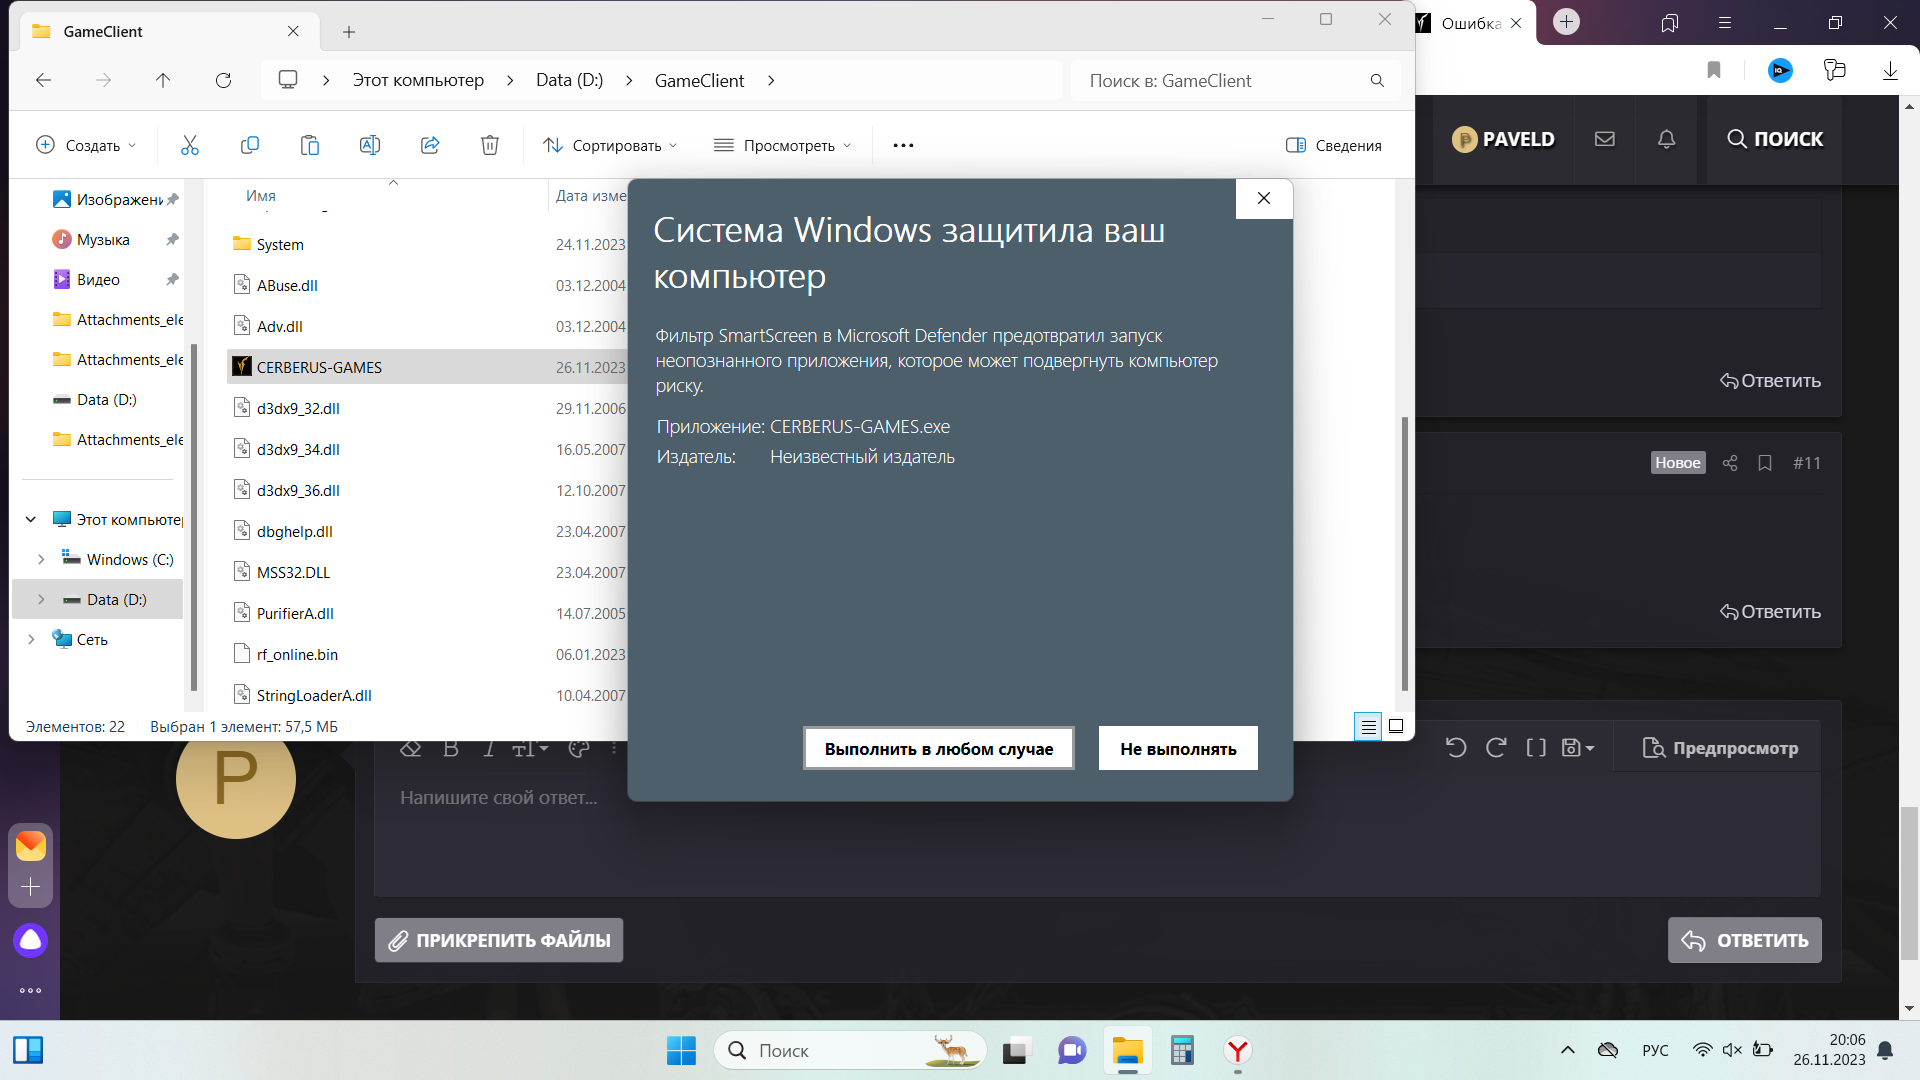Viewport: 1920px width, 1080px height.
Task: Click the Paste clipboard icon in Explorer
Action: [x=310, y=145]
